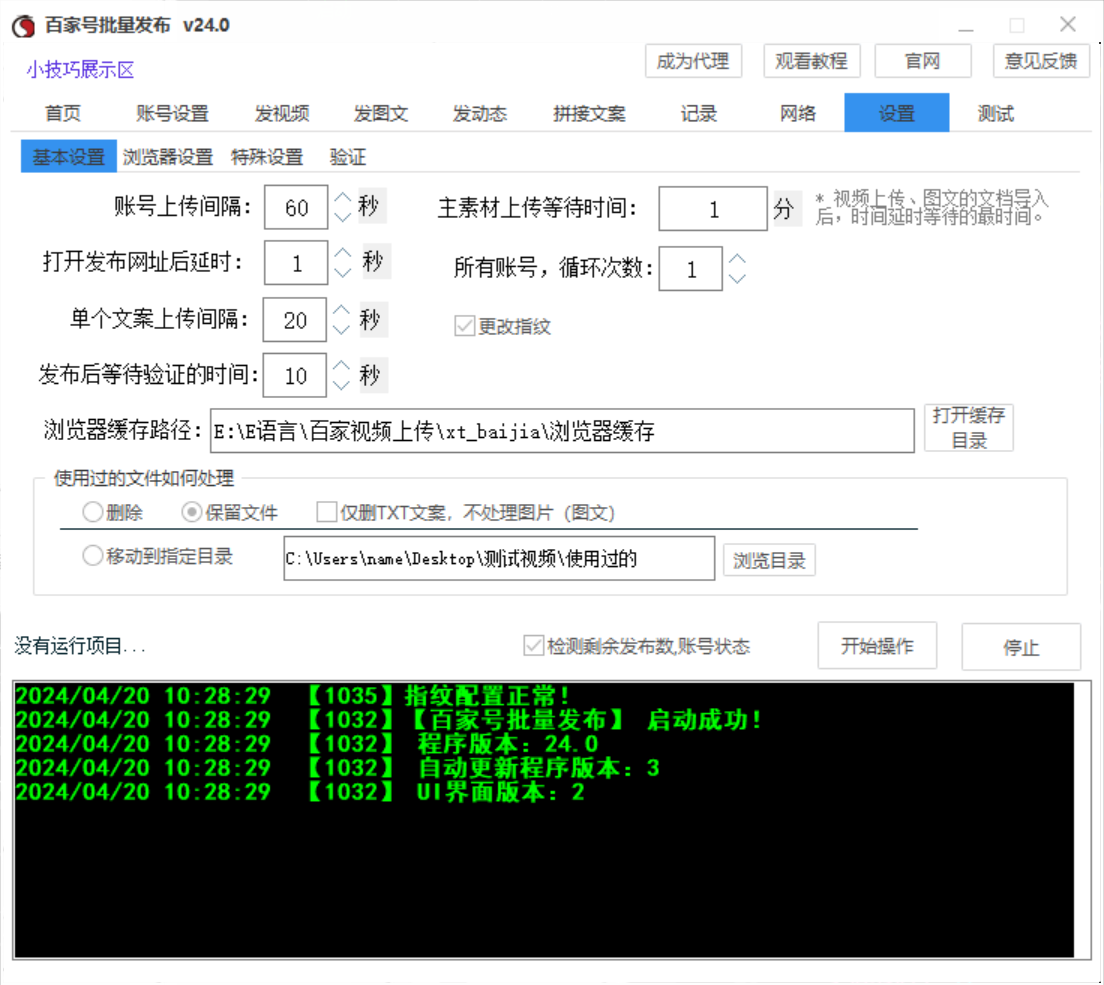Start with the 开始操作 button
1104x985 pixels.
[877, 646]
